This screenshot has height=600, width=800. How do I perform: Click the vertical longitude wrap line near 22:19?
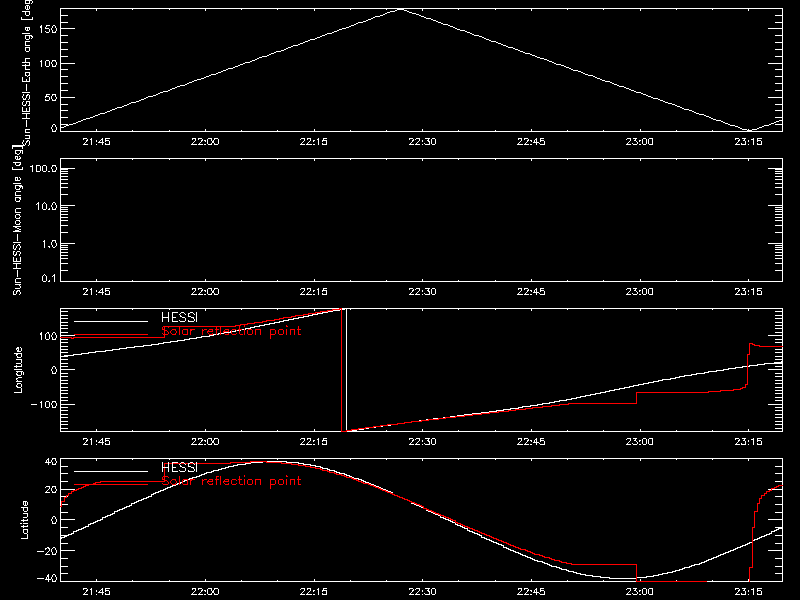[x=346, y=370]
